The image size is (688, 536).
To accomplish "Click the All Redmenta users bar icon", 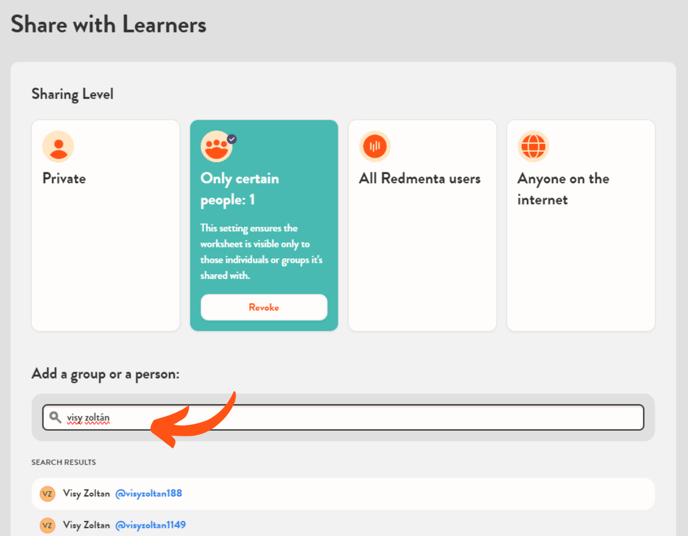I will click(375, 147).
